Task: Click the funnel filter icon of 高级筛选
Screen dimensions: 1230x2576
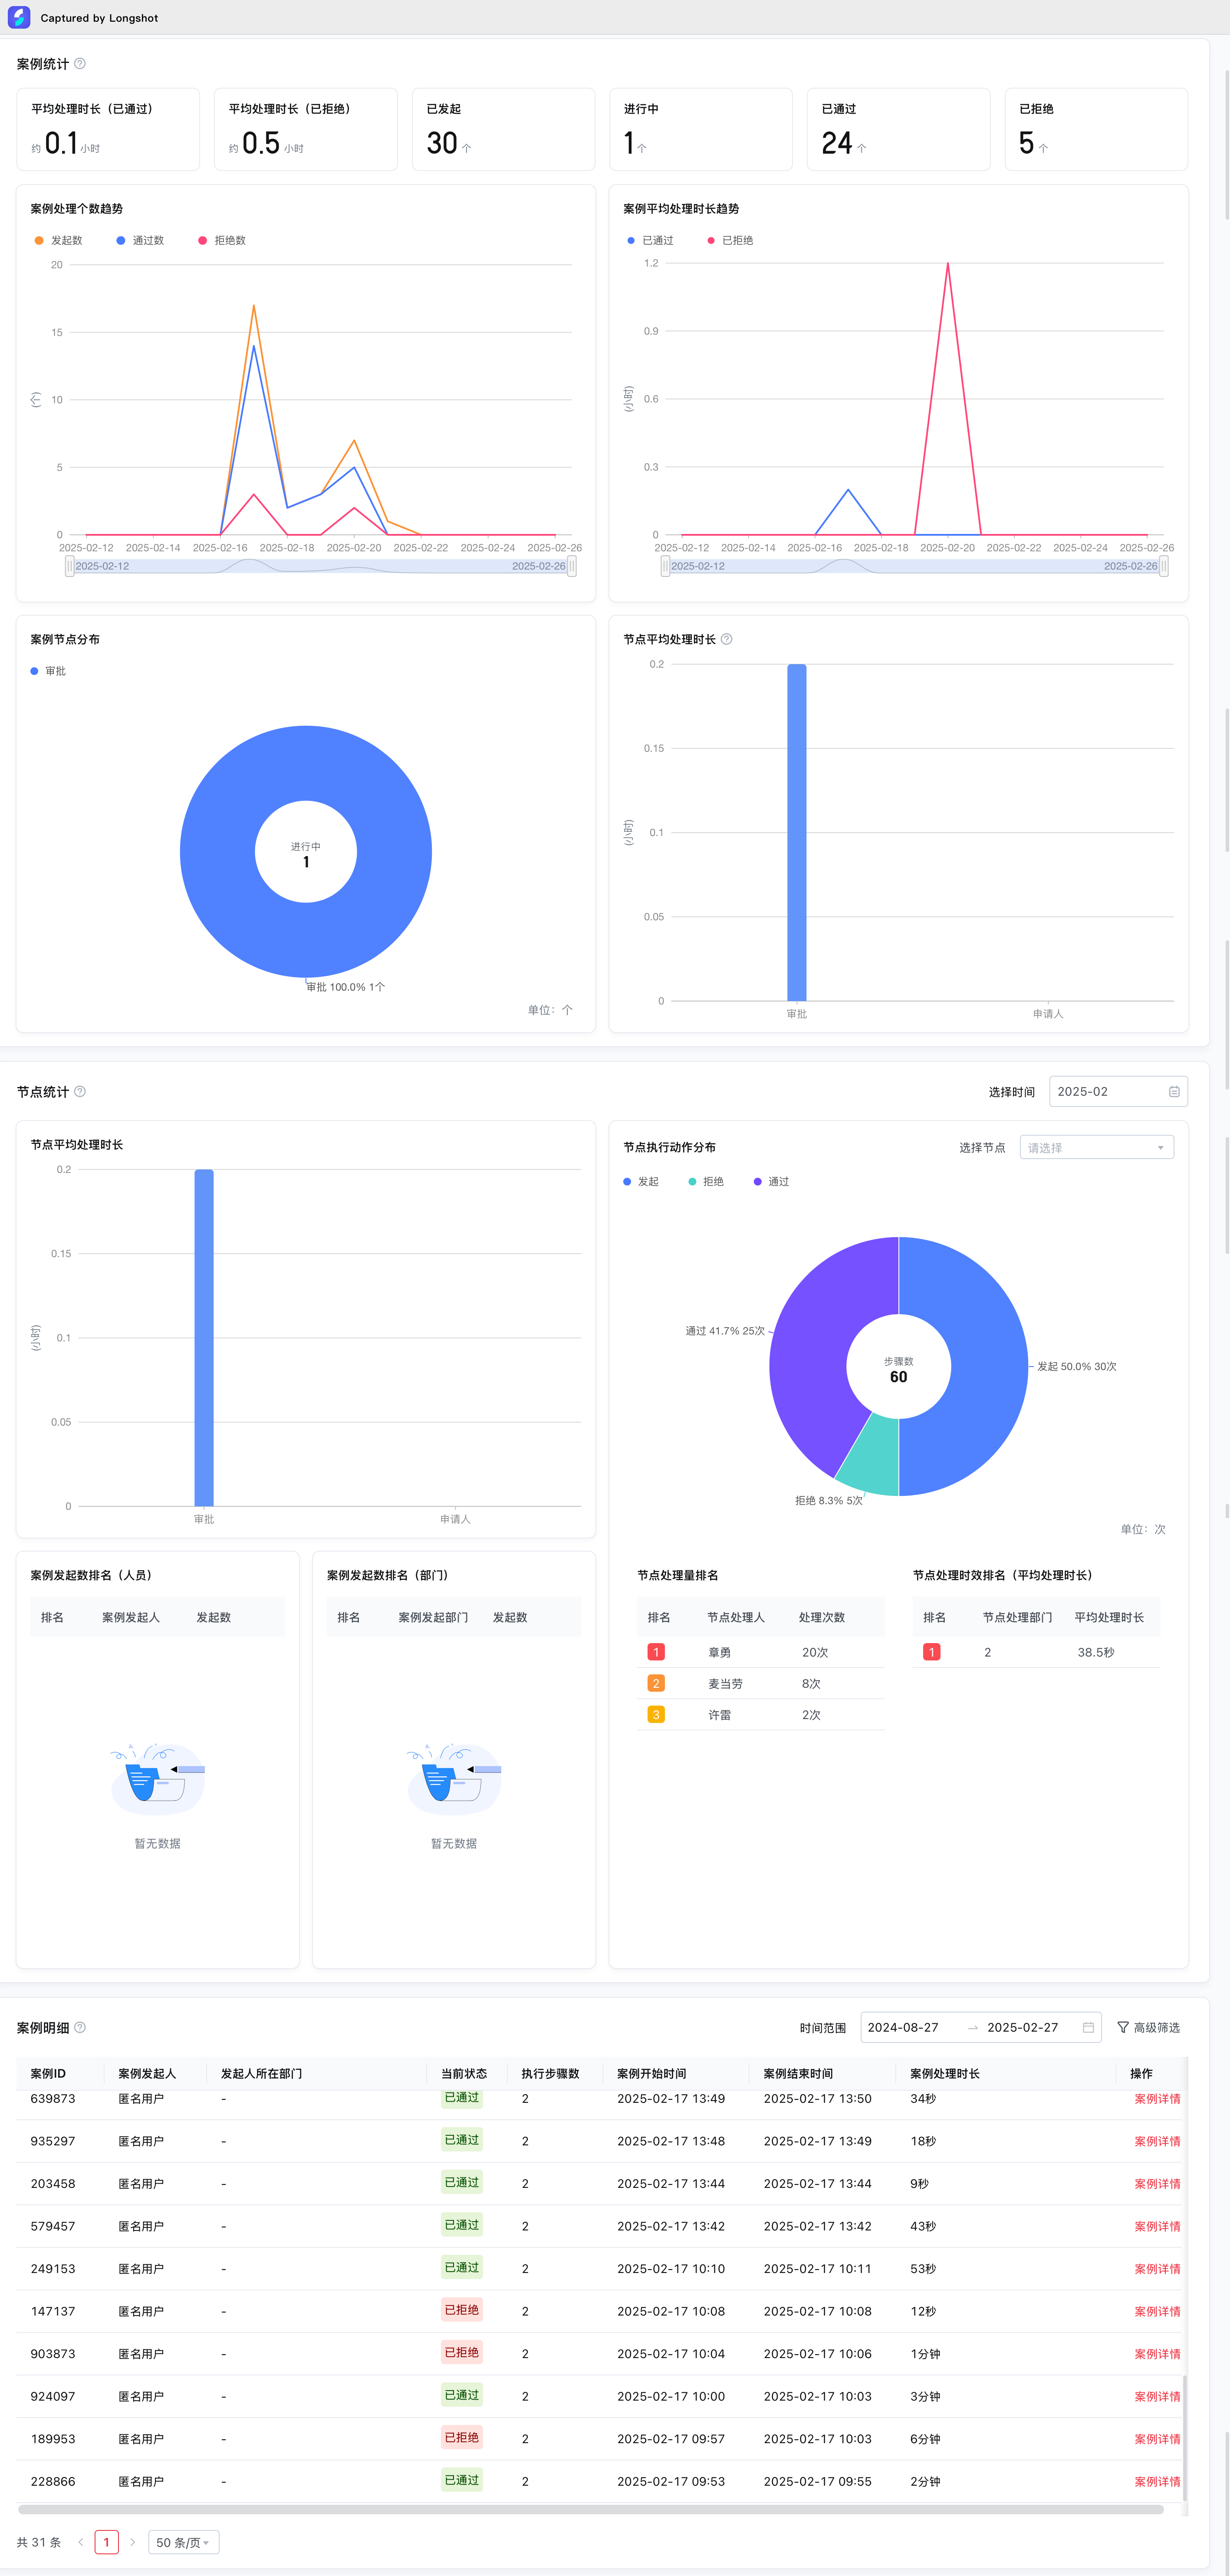Action: (x=1123, y=2027)
